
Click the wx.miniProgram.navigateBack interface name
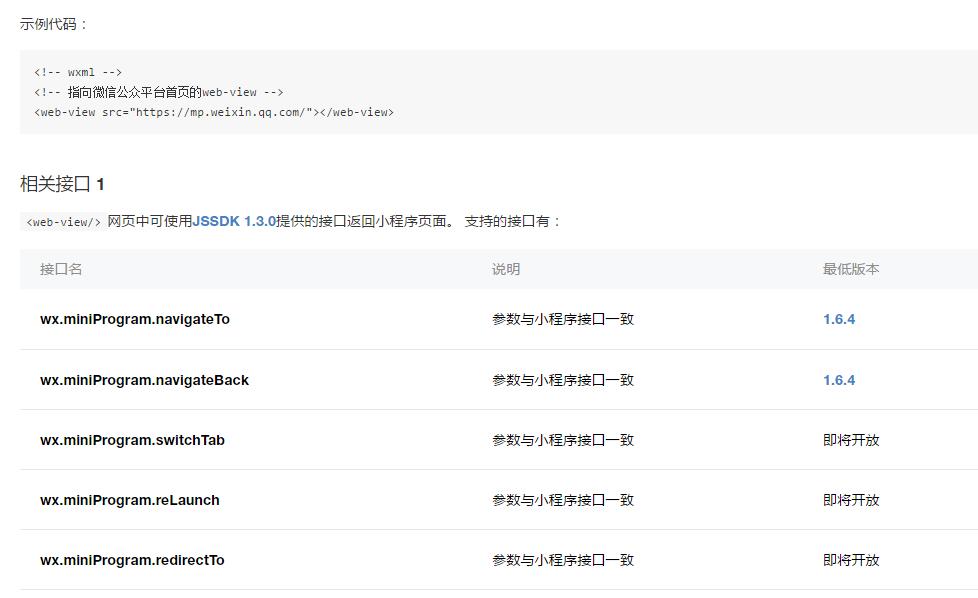pyautogui.click(x=144, y=380)
